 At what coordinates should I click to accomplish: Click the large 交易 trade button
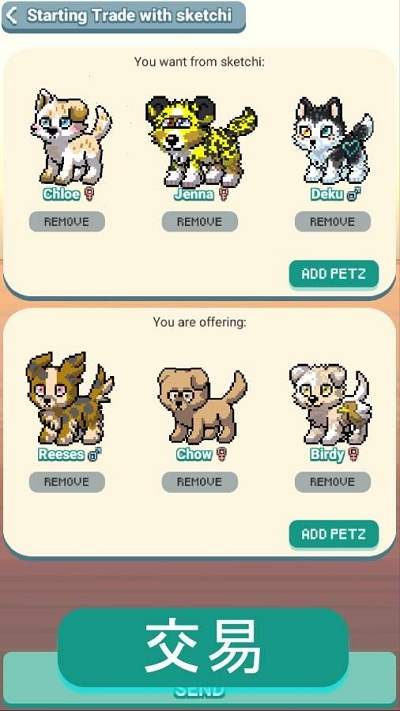click(x=203, y=648)
